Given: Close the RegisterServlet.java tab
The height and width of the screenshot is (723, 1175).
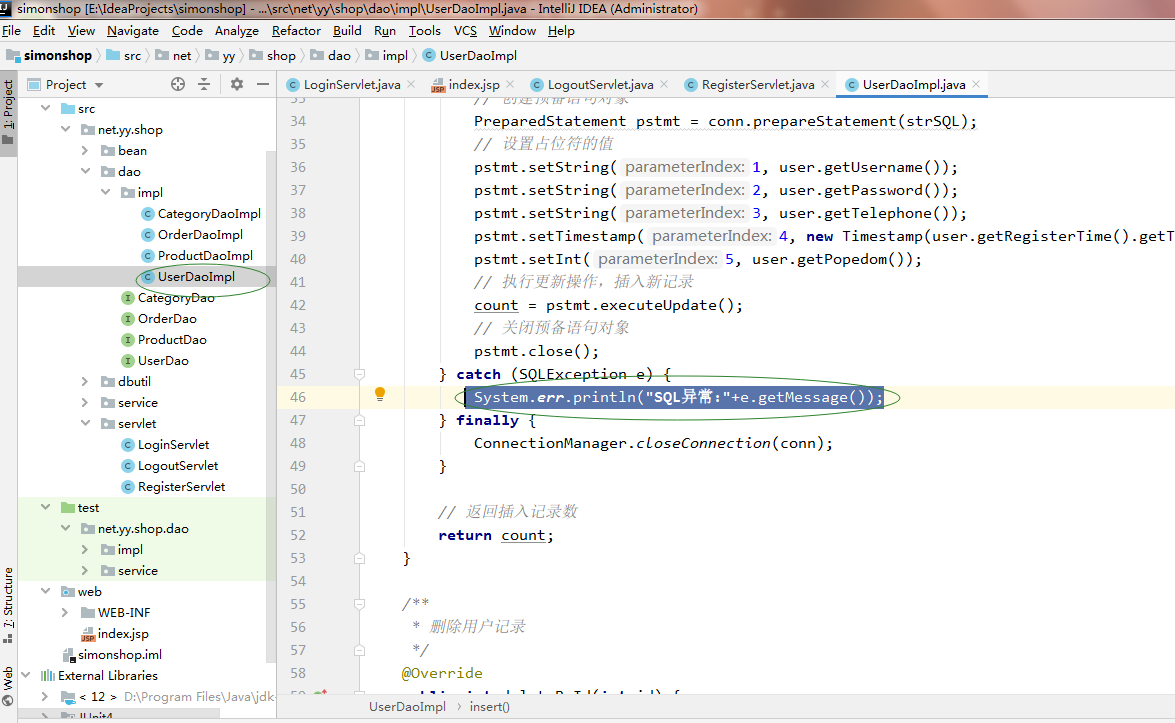Looking at the screenshot, I should tap(825, 85).
